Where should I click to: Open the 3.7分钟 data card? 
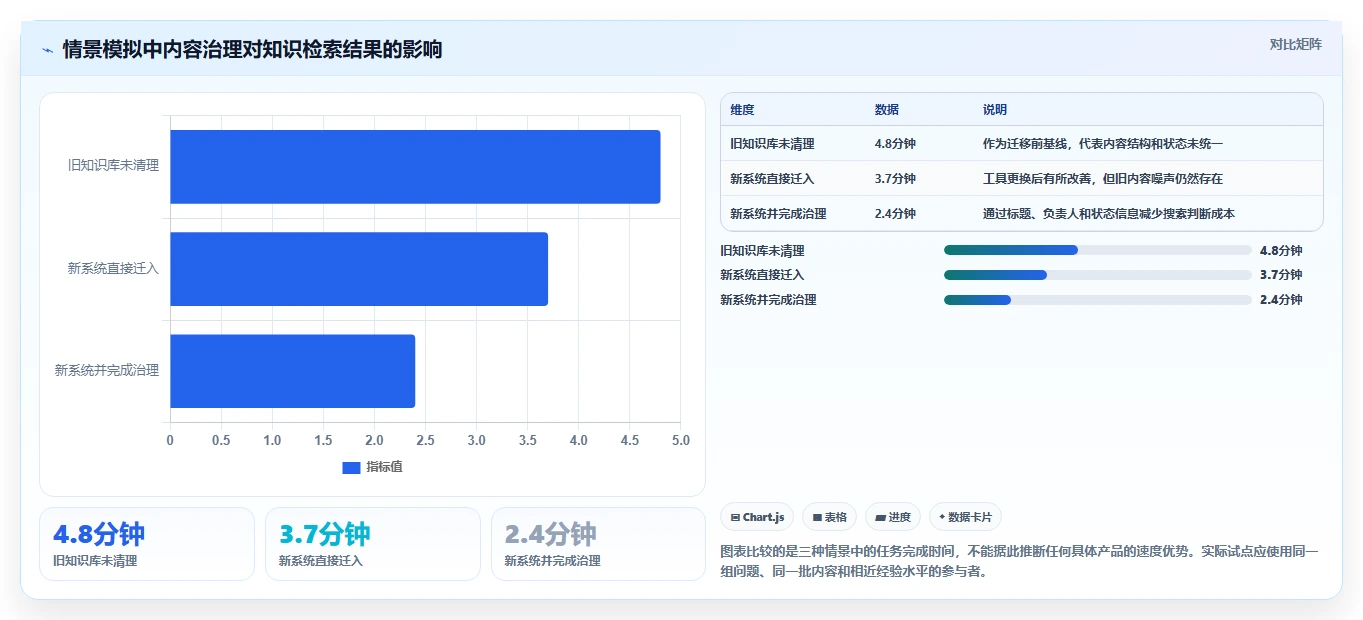coord(373,544)
